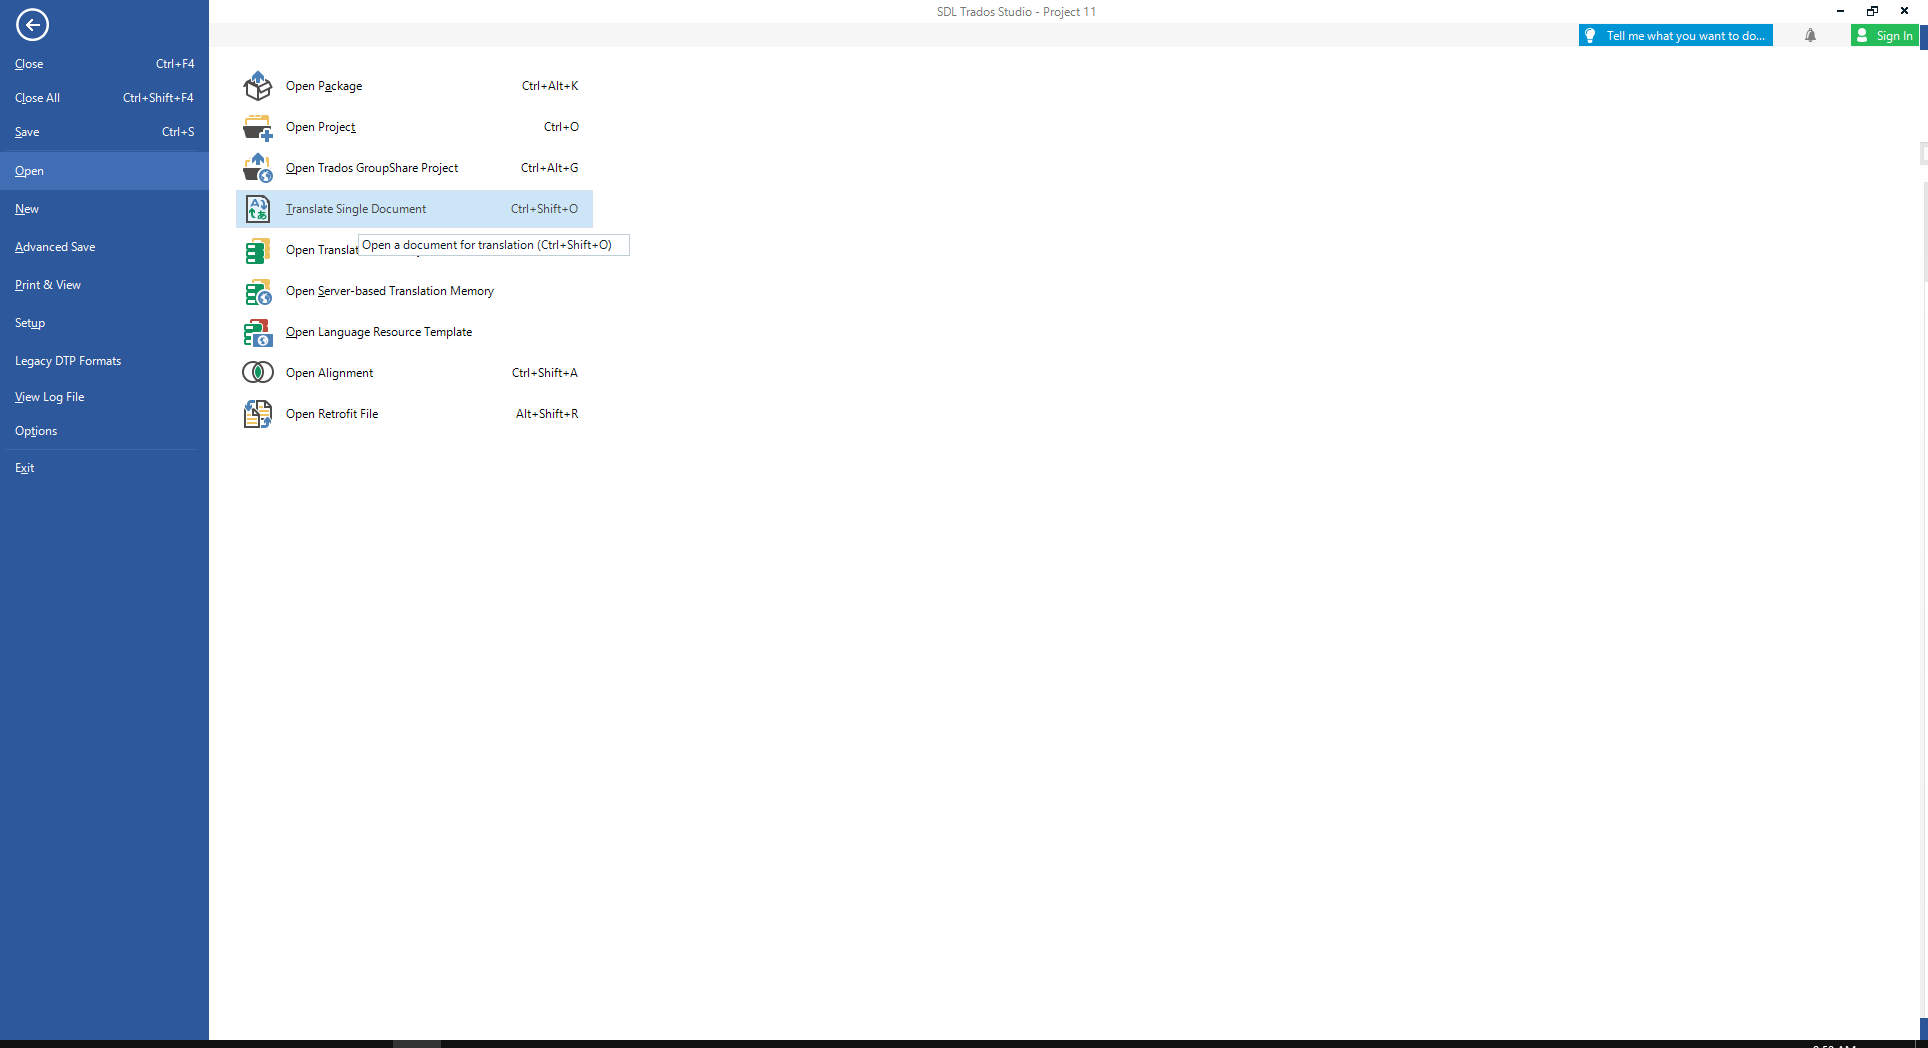Image resolution: width=1928 pixels, height=1048 pixels.
Task: Open notifications via the bell icon
Action: 1810,36
